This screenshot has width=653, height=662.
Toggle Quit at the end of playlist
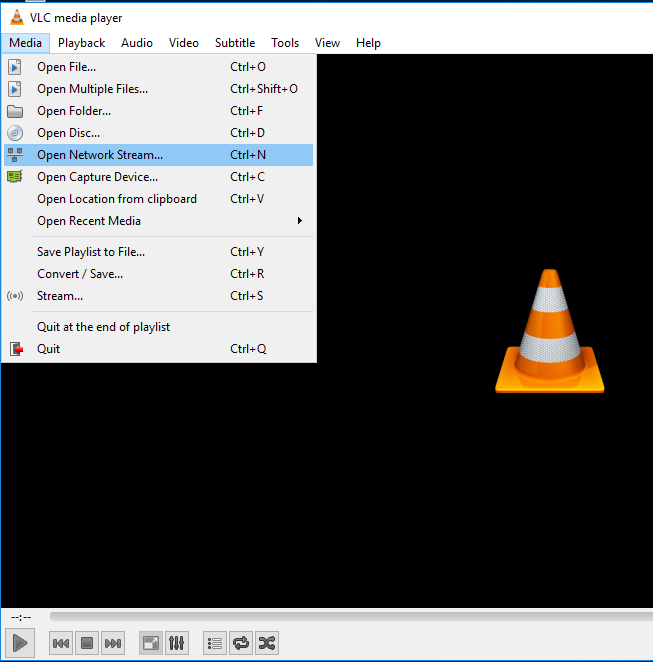click(x=158, y=327)
